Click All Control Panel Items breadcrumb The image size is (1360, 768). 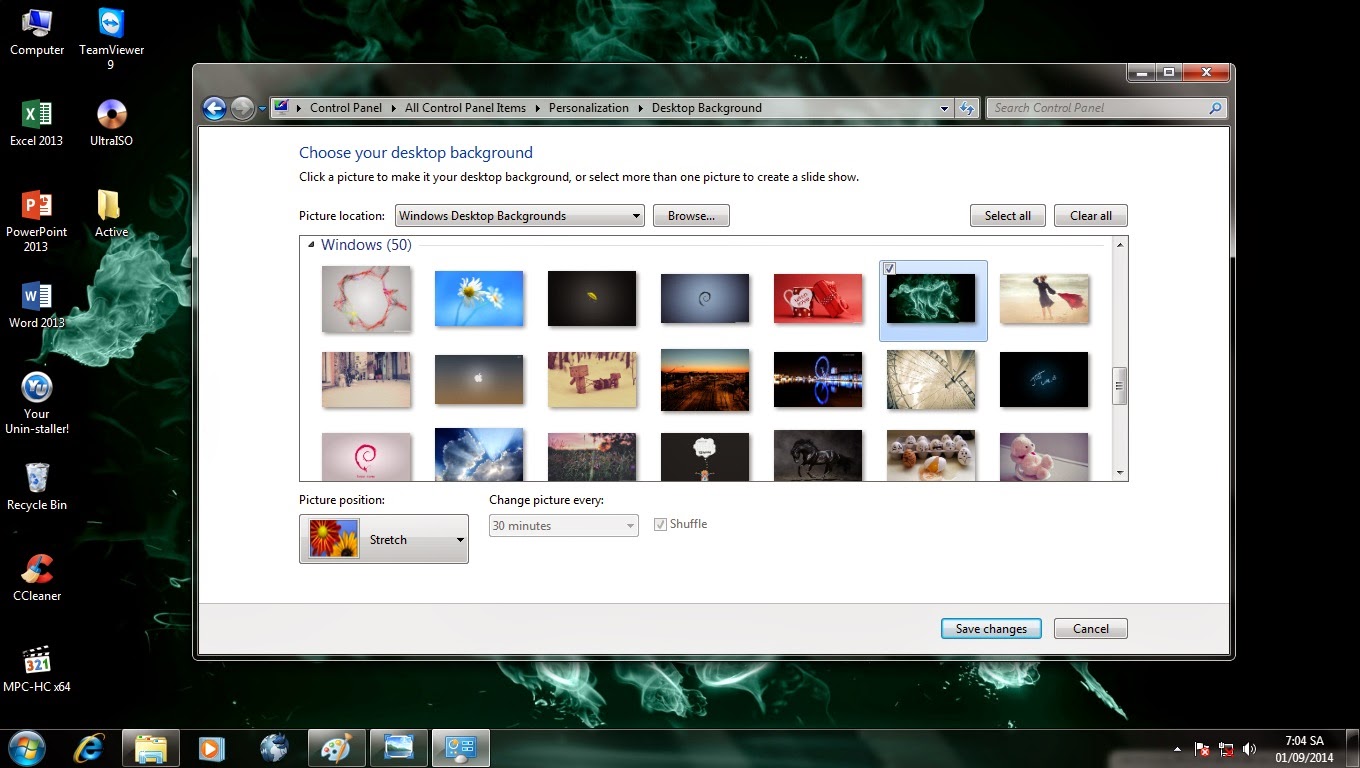tap(465, 108)
